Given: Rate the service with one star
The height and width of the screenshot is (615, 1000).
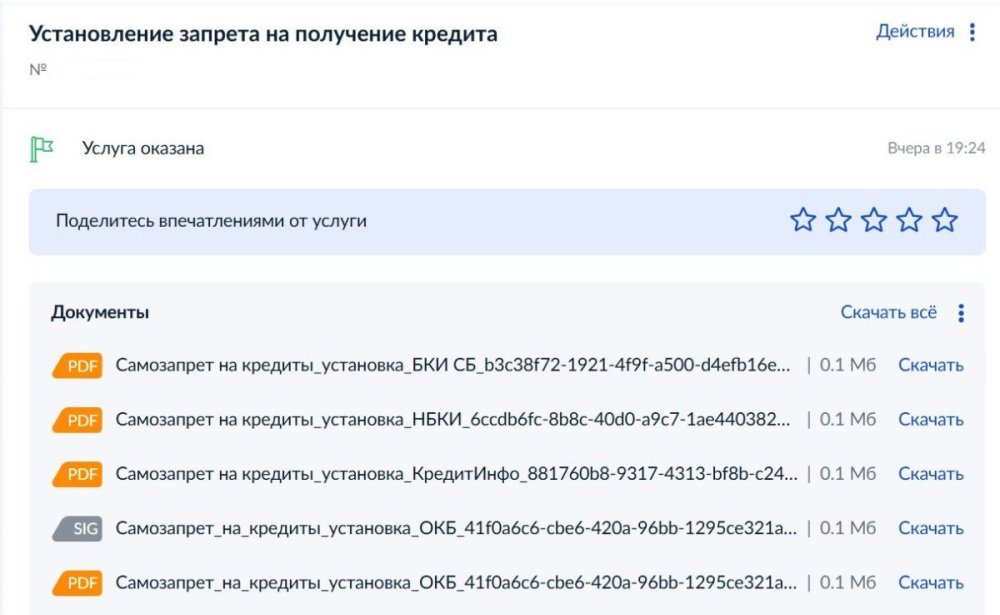Looking at the screenshot, I should [x=803, y=221].
